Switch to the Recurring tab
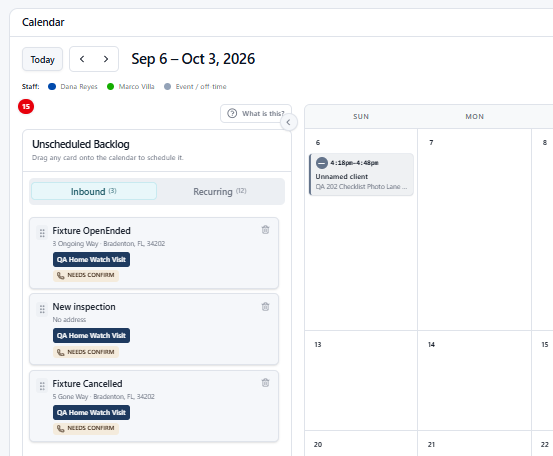Viewport: 553px width, 456px height. click(x=220, y=191)
